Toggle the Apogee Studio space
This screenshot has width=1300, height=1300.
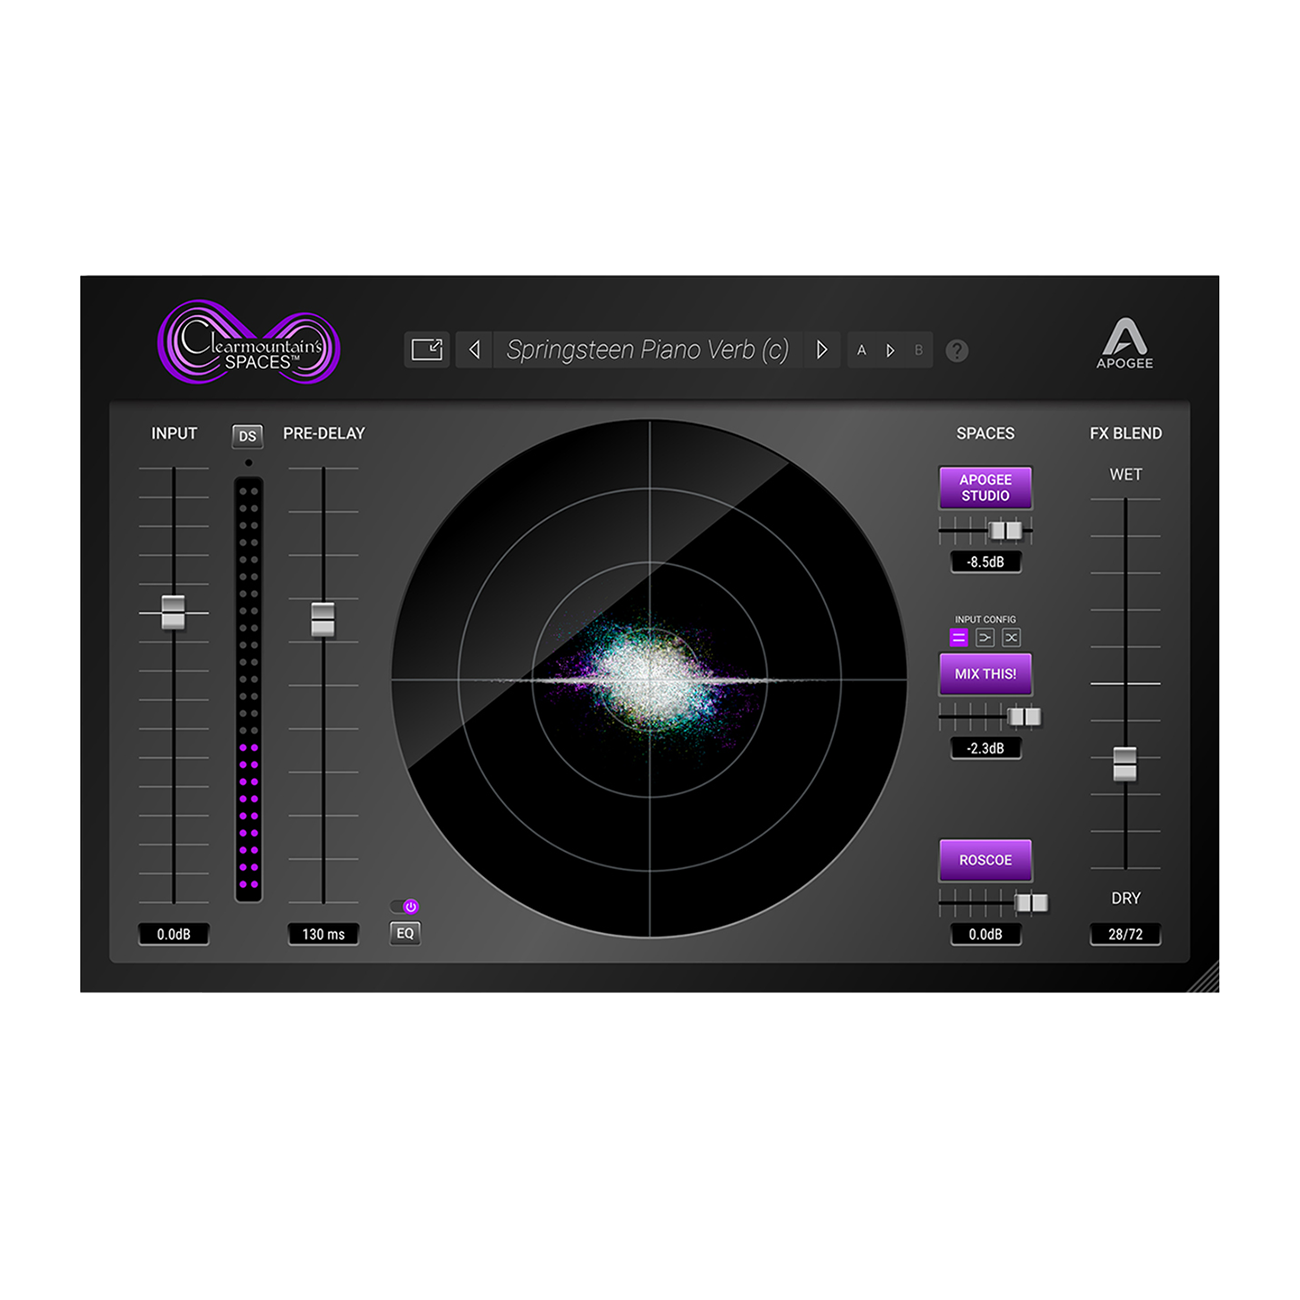point(985,488)
